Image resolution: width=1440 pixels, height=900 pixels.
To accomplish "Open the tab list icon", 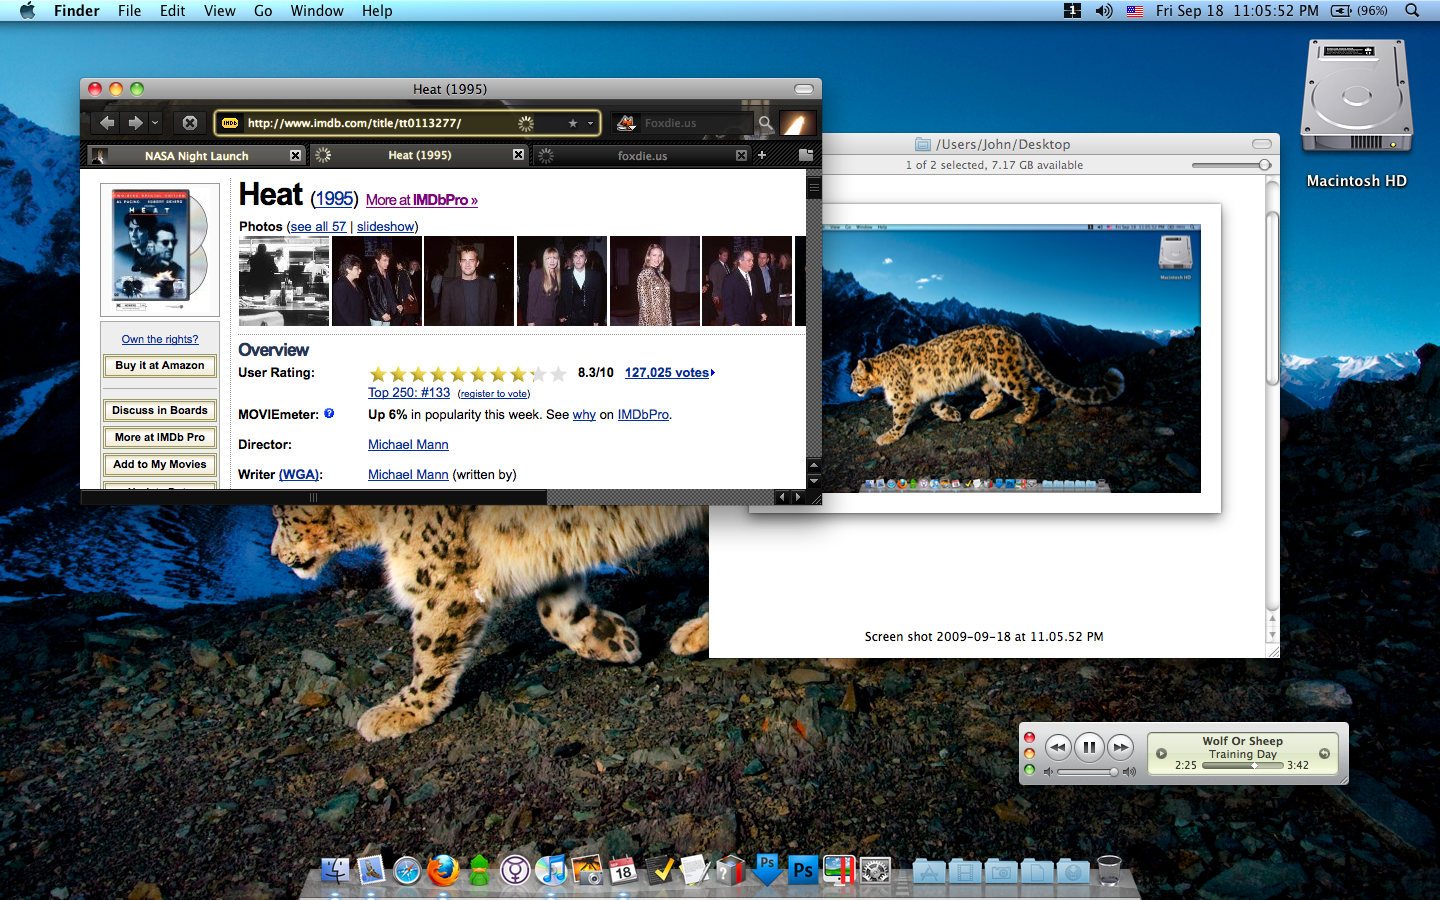I will (x=806, y=155).
